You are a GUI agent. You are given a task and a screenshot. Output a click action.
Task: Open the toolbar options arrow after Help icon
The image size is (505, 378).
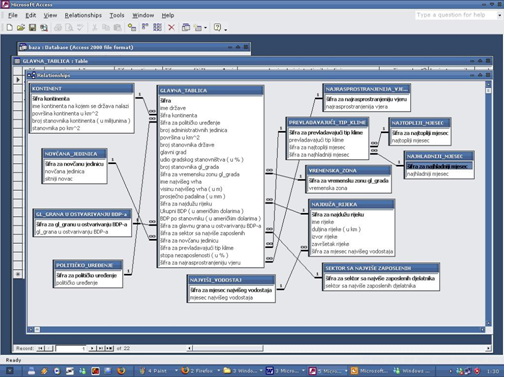pos(226,30)
